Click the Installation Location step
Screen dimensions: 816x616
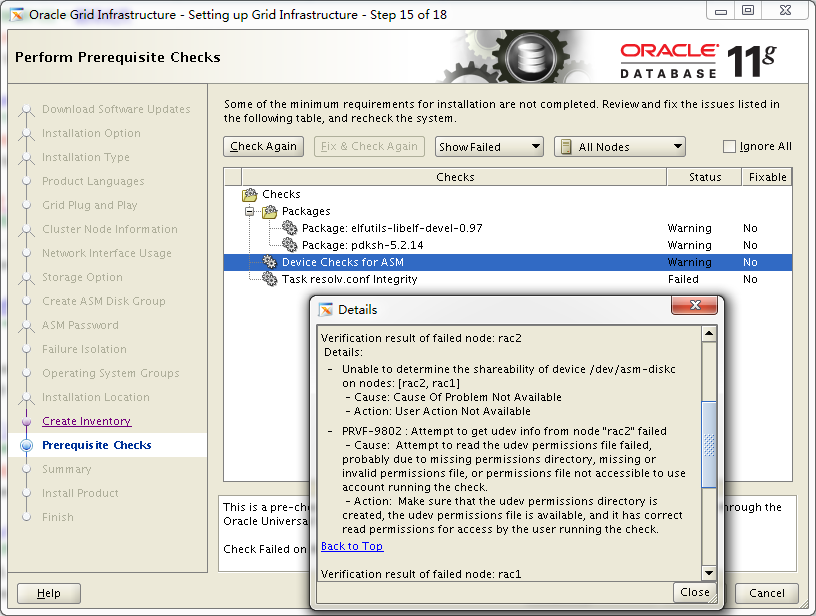point(96,397)
